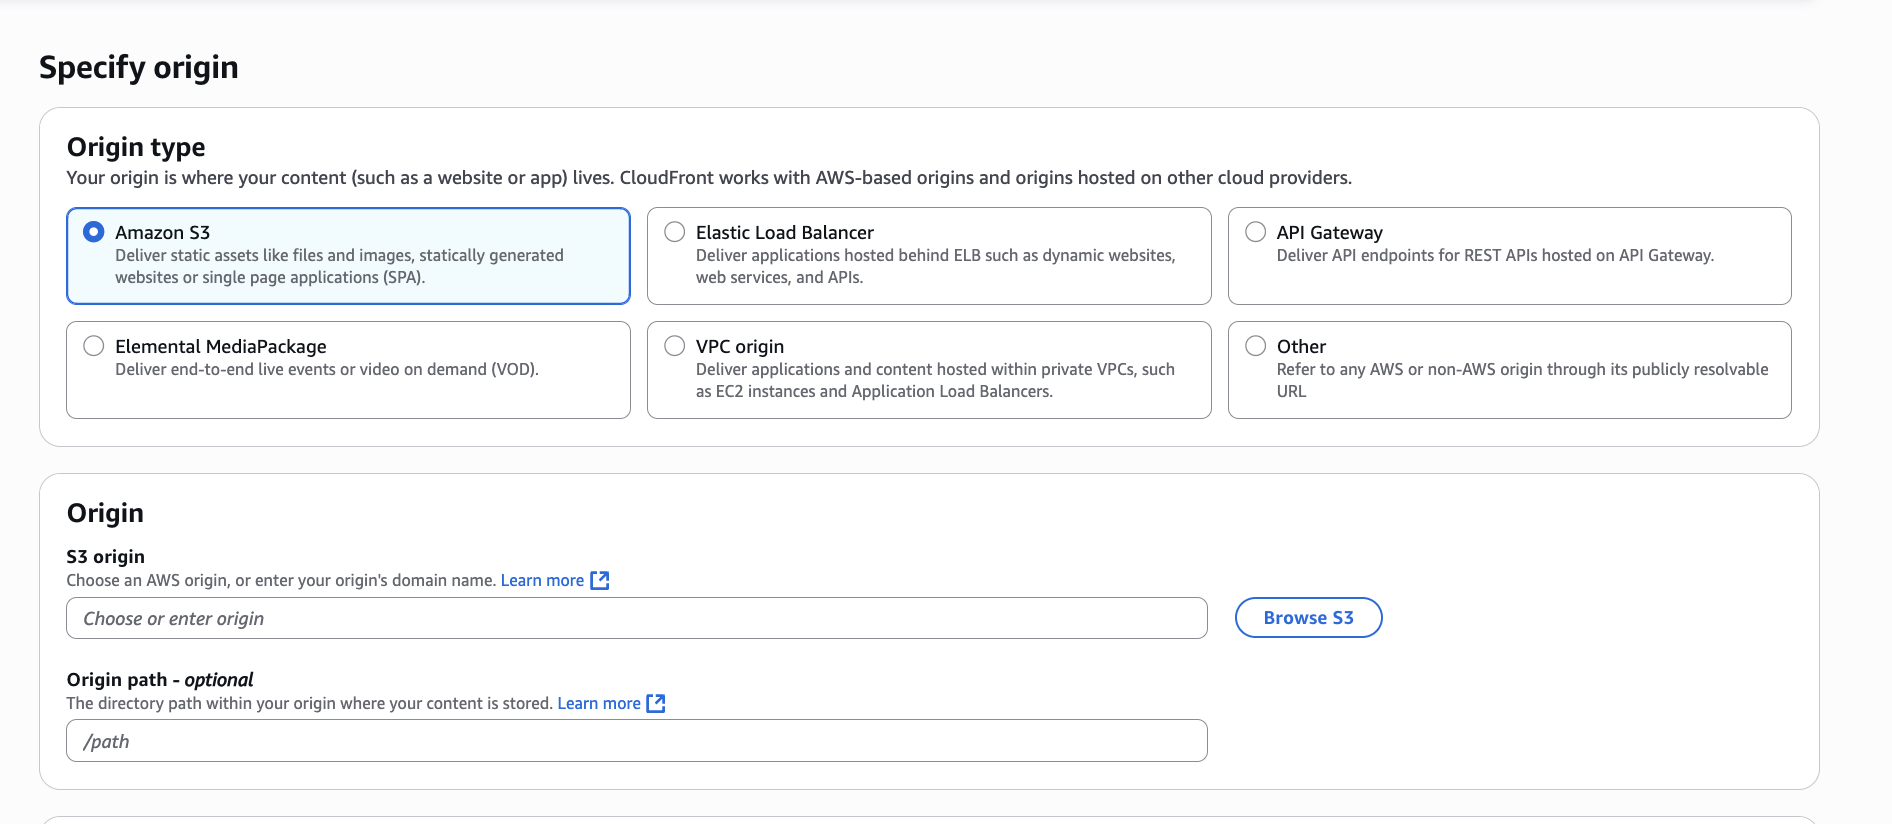
Task: Click the Elemental MediaPackage card description
Action: tap(327, 370)
